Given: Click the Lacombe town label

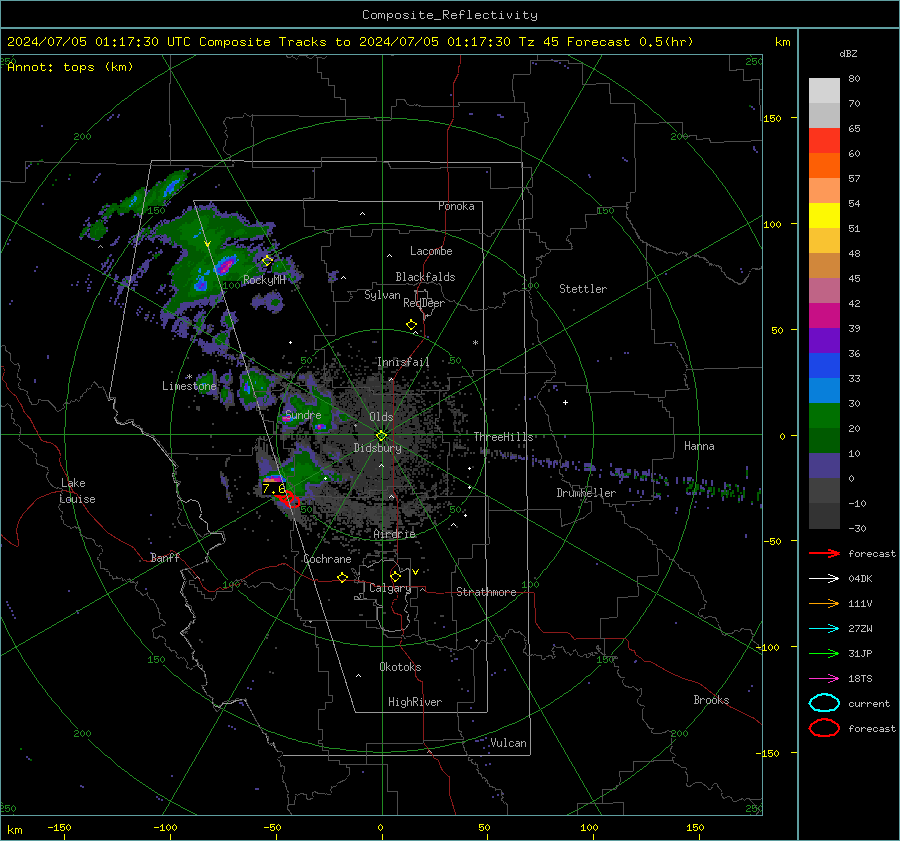Looking at the screenshot, I should [431, 251].
